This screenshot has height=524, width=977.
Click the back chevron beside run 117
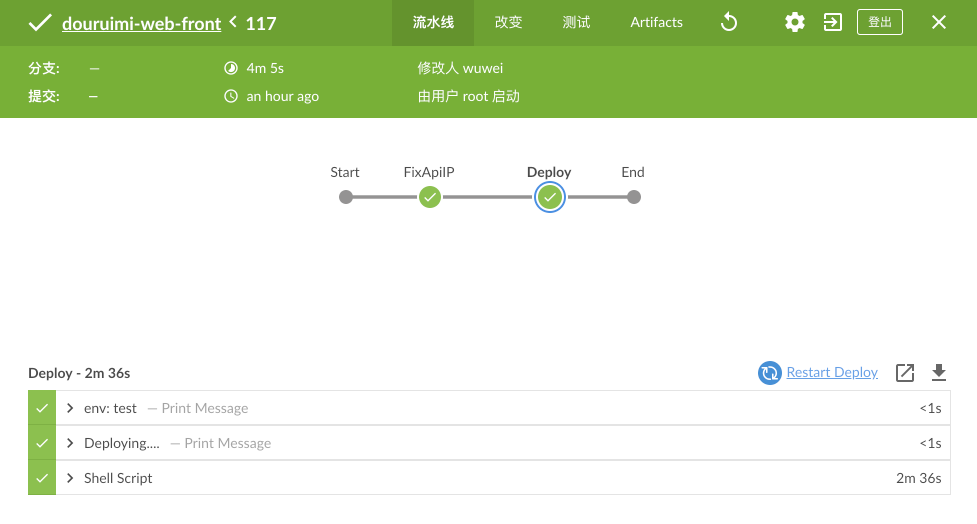tap(233, 22)
